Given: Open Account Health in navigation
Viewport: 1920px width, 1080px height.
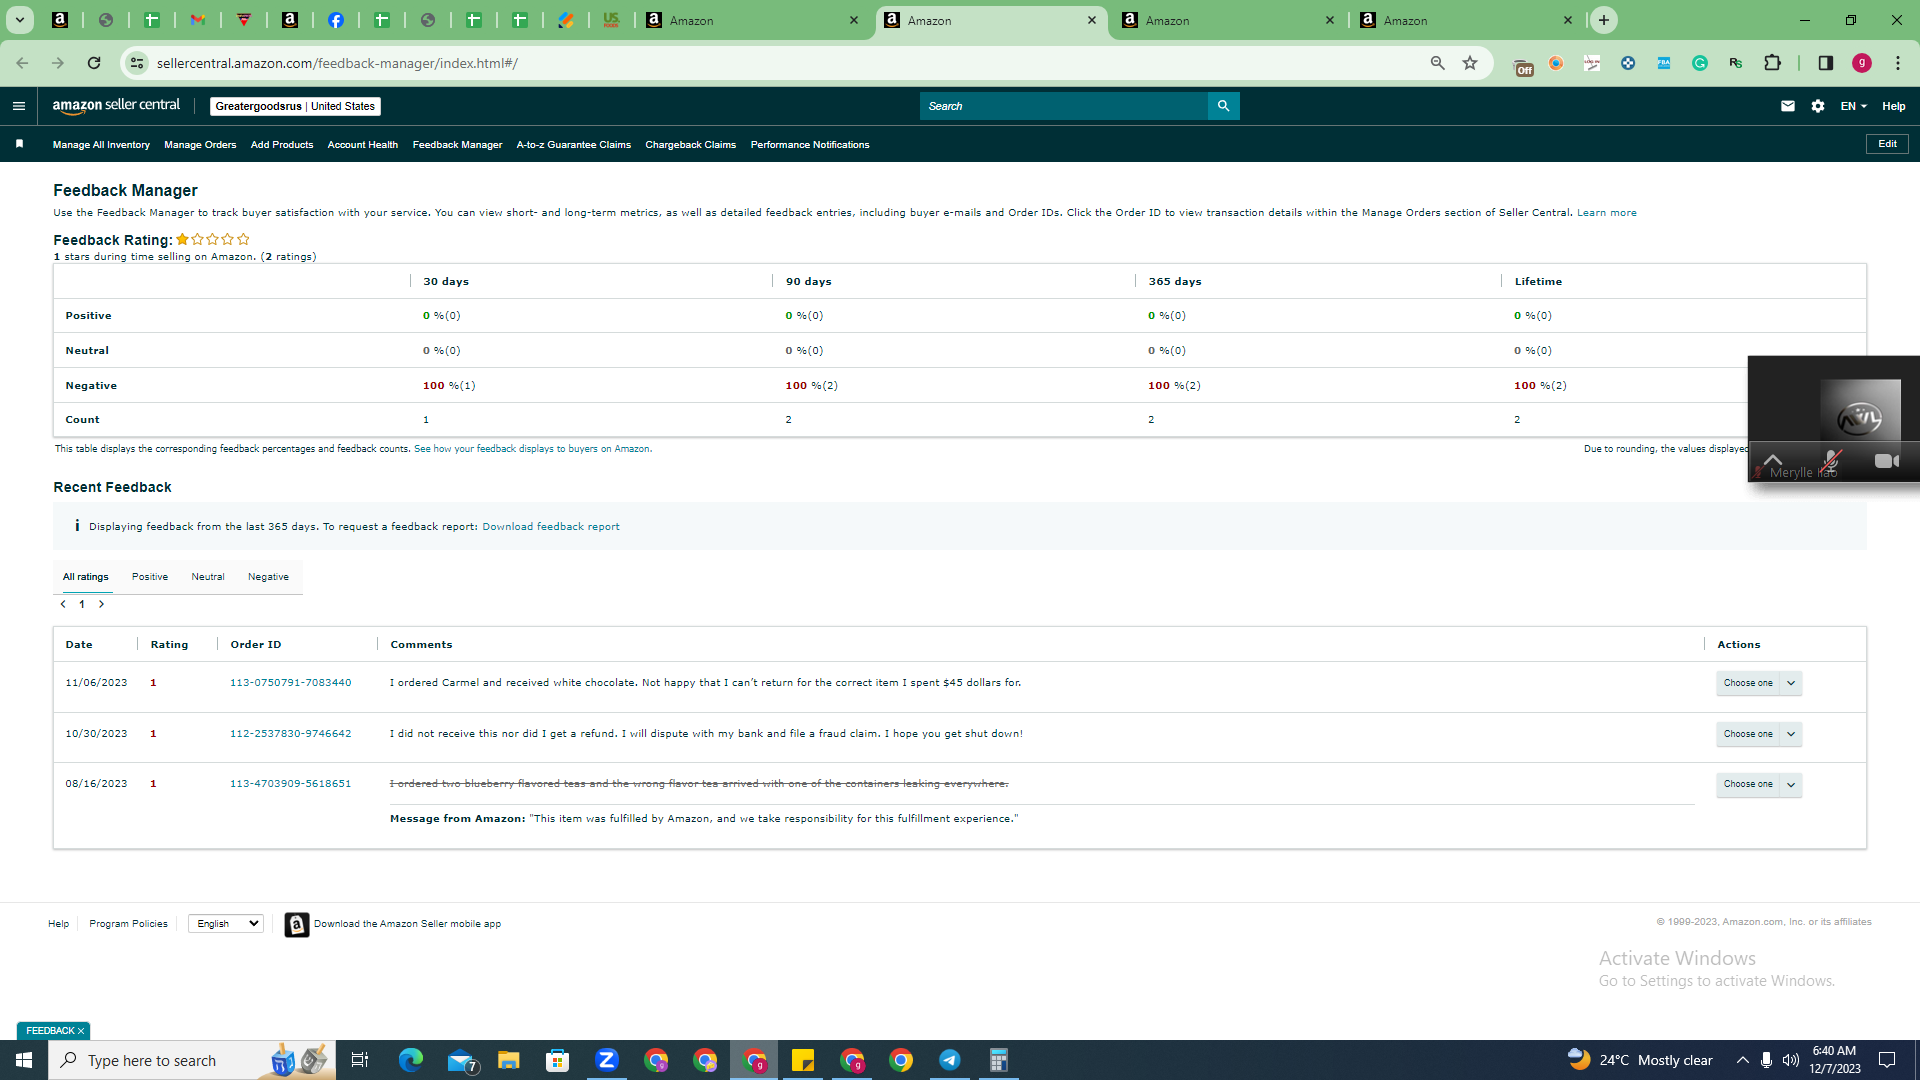Looking at the screenshot, I should pos(363,145).
